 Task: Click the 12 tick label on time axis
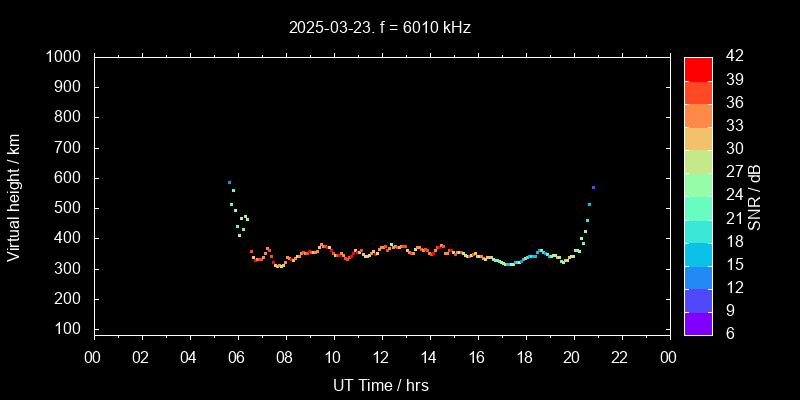(x=380, y=356)
